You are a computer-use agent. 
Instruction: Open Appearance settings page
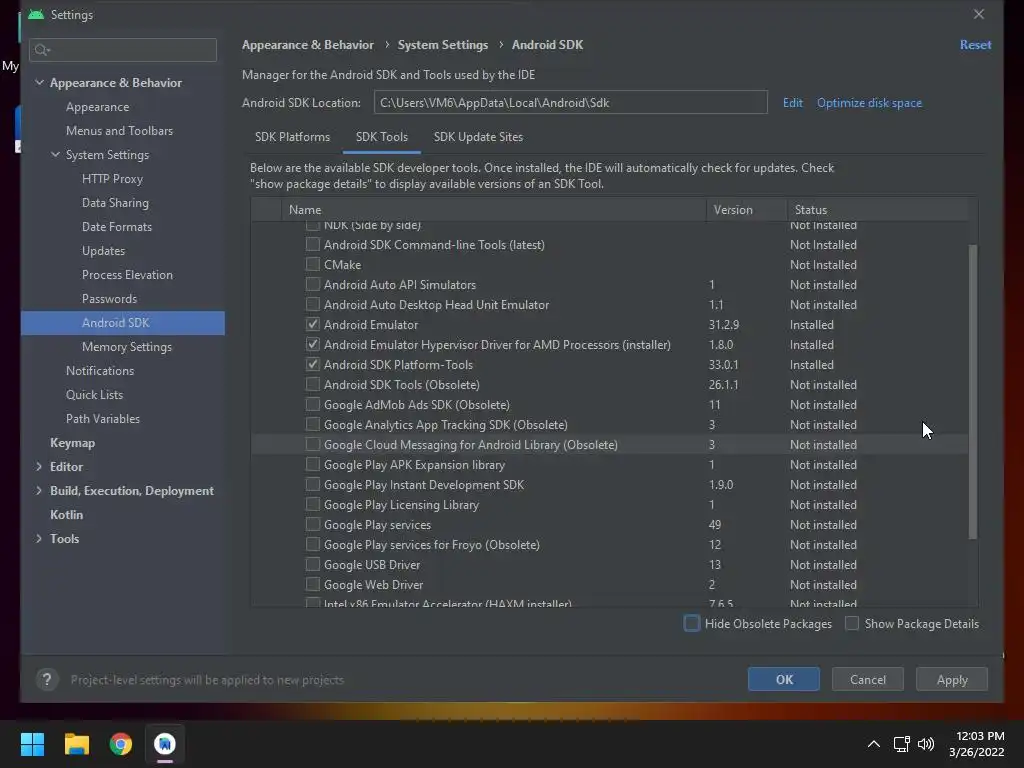click(97, 106)
